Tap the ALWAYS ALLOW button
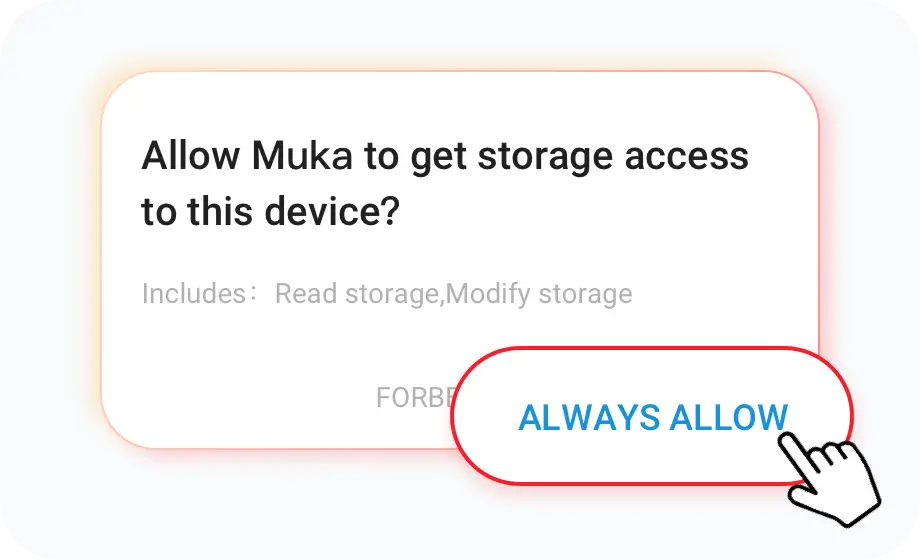The height and width of the screenshot is (560, 920). click(x=652, y=417)
